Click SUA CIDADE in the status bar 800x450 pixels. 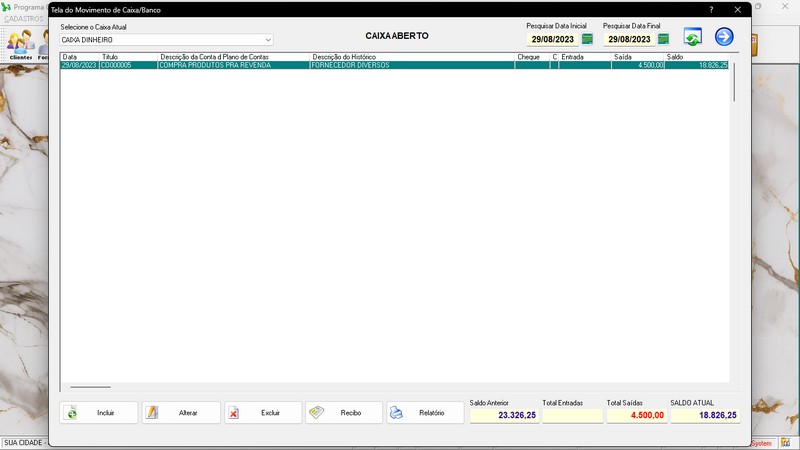pyautogui.click(x=23, y=443)
